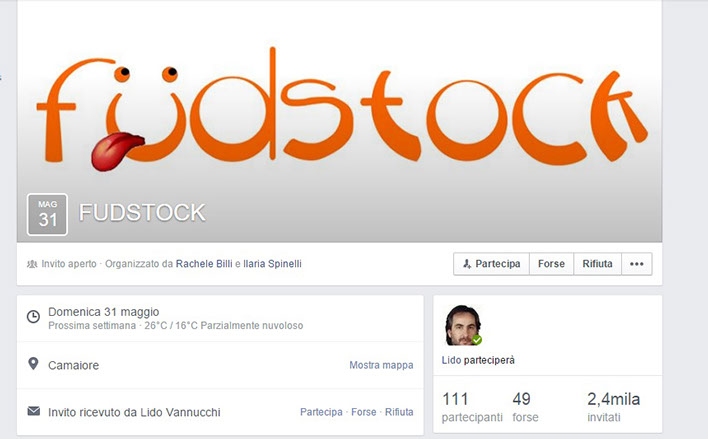Click the Rifiuta button

coord(597,264)
